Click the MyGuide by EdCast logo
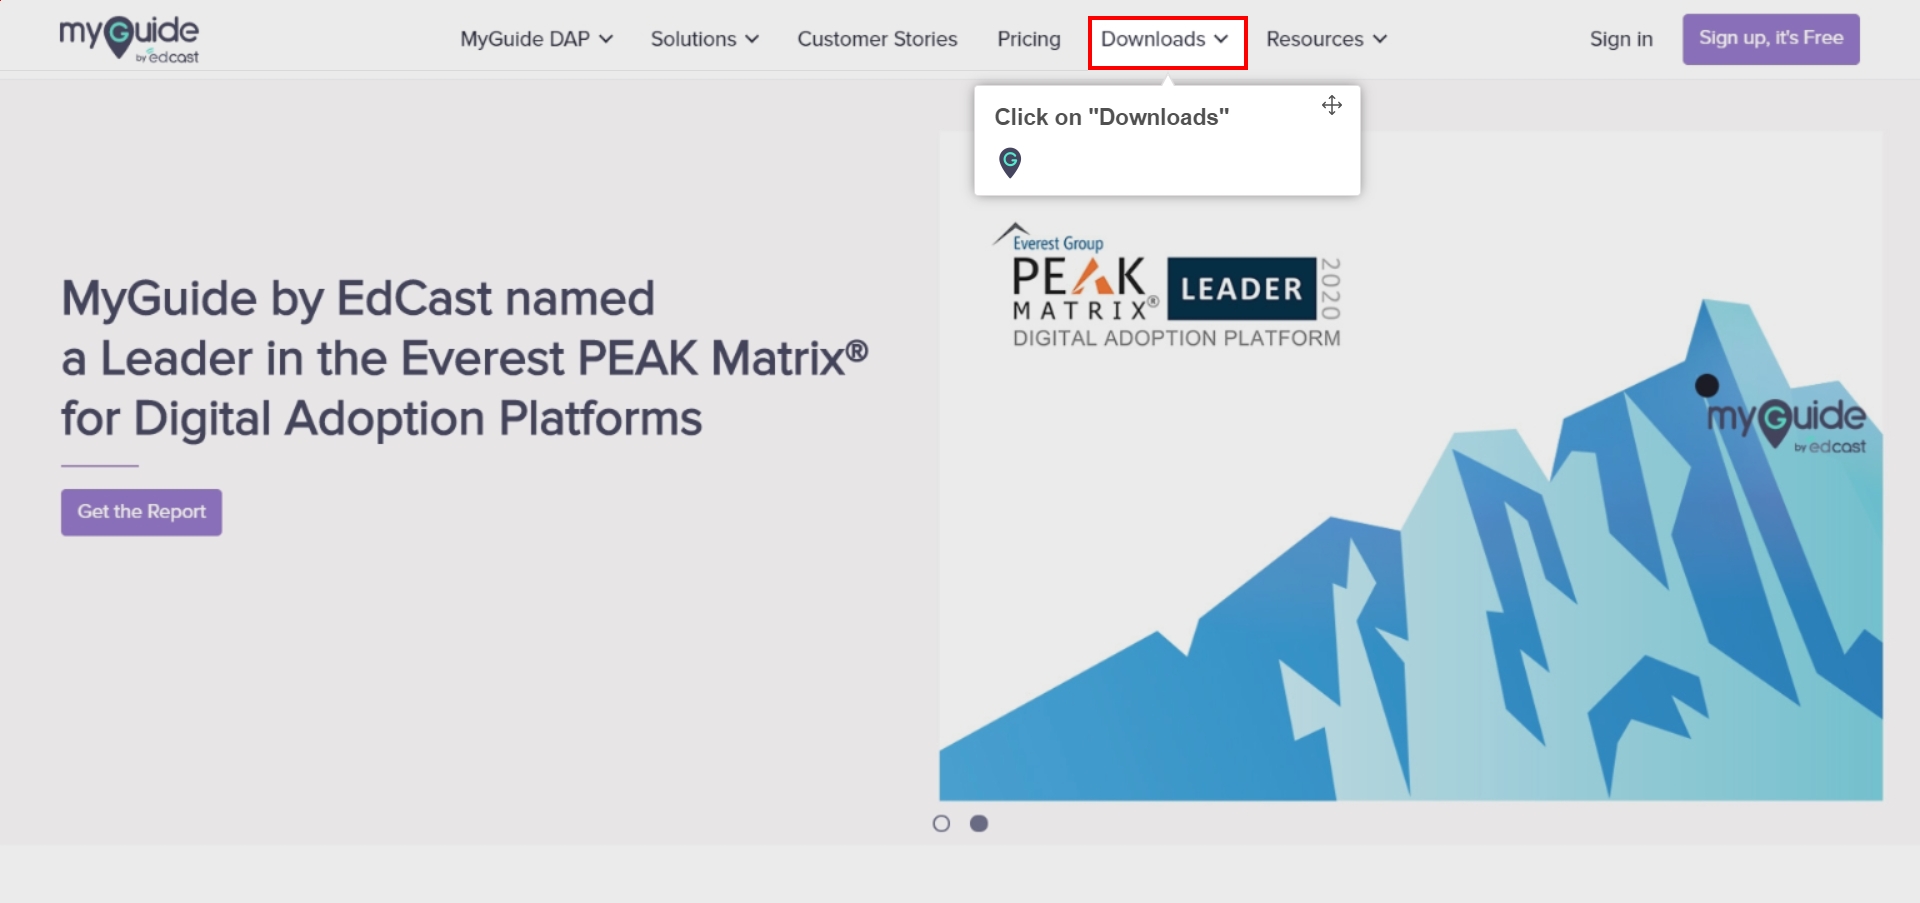 [129, 40]
